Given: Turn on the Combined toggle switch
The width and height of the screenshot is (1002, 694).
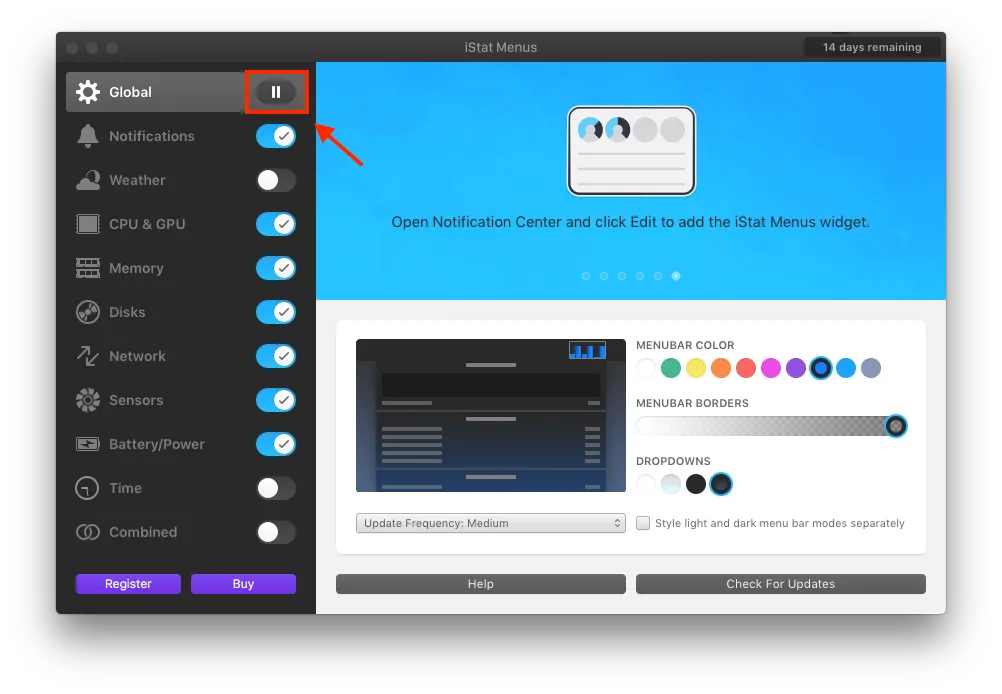Looking at the screenshot, I should [276, 532].
